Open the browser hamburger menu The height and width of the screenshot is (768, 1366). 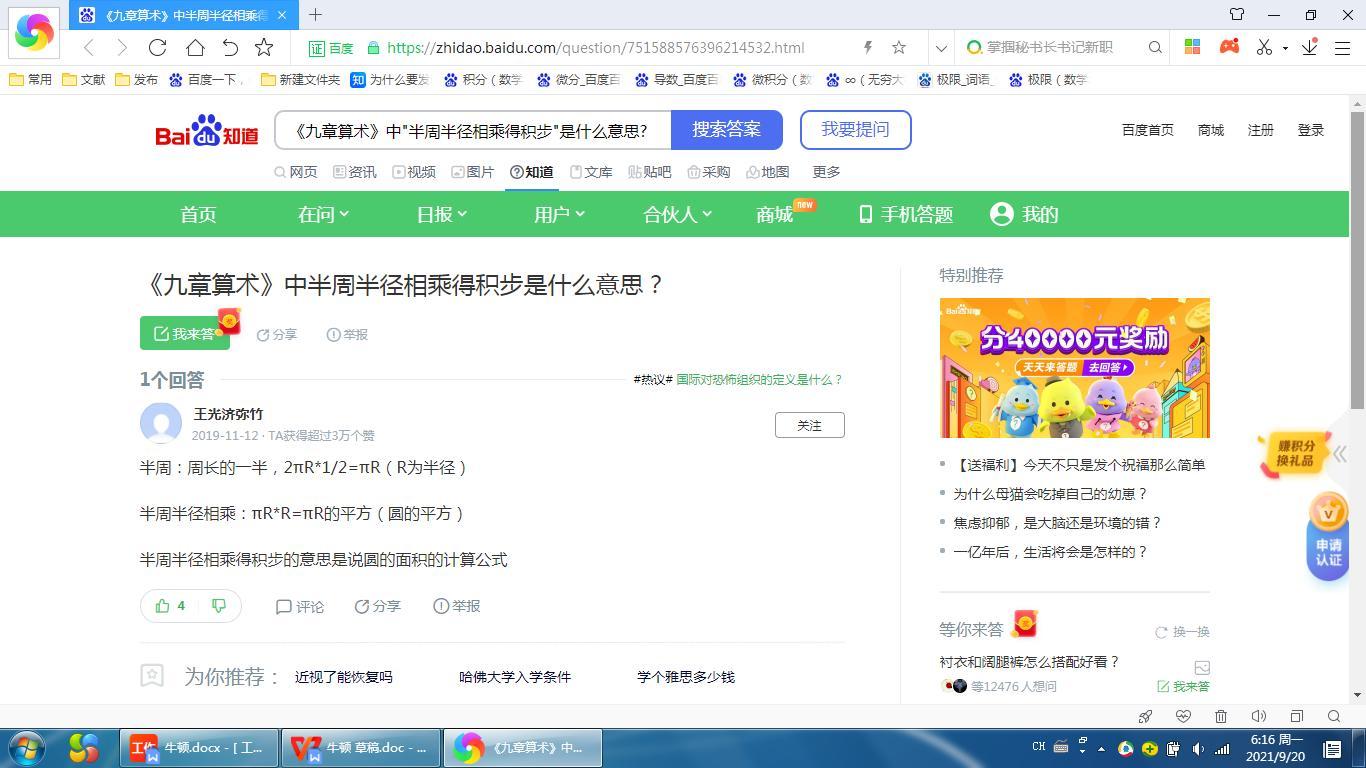click(1341, 47)
